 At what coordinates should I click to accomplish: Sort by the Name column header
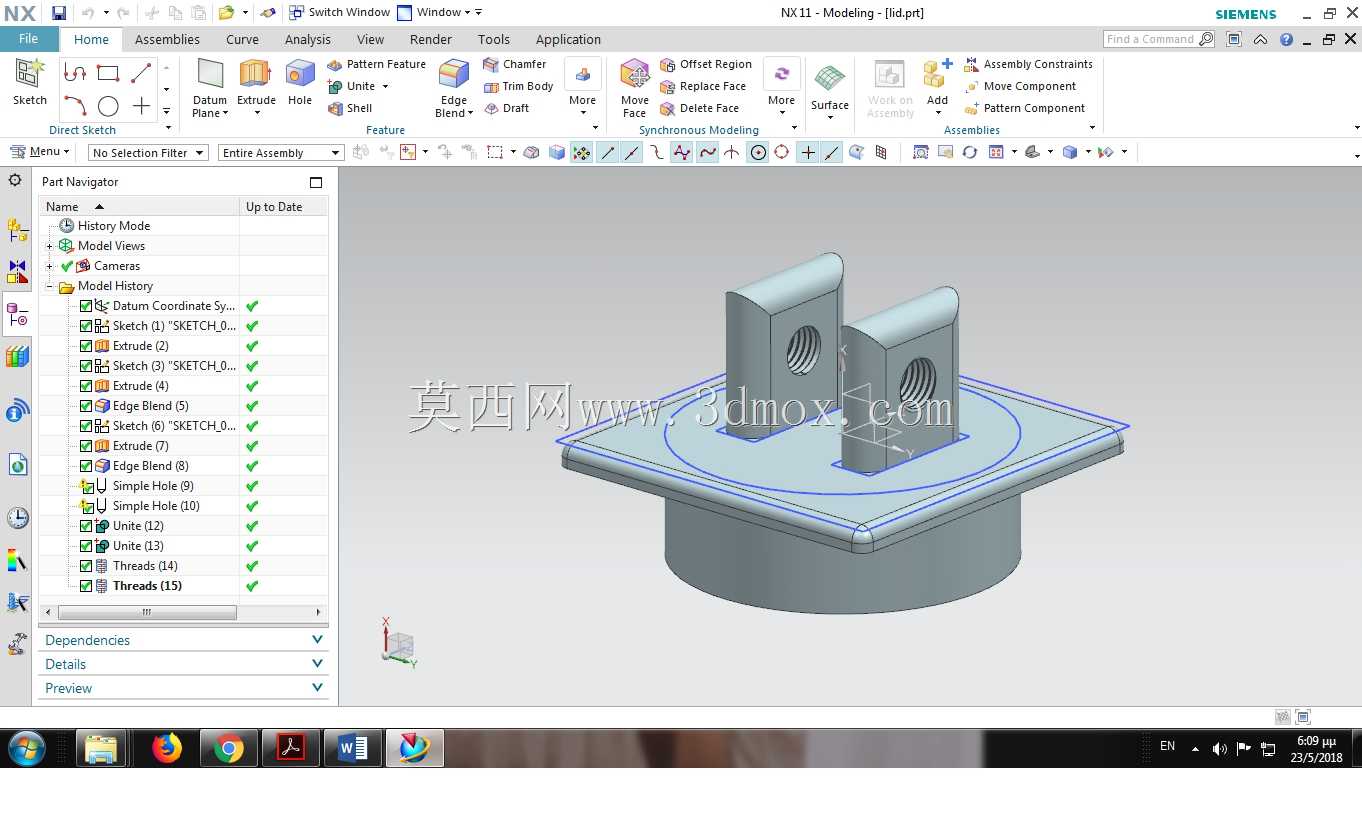[x=139, y=207]
